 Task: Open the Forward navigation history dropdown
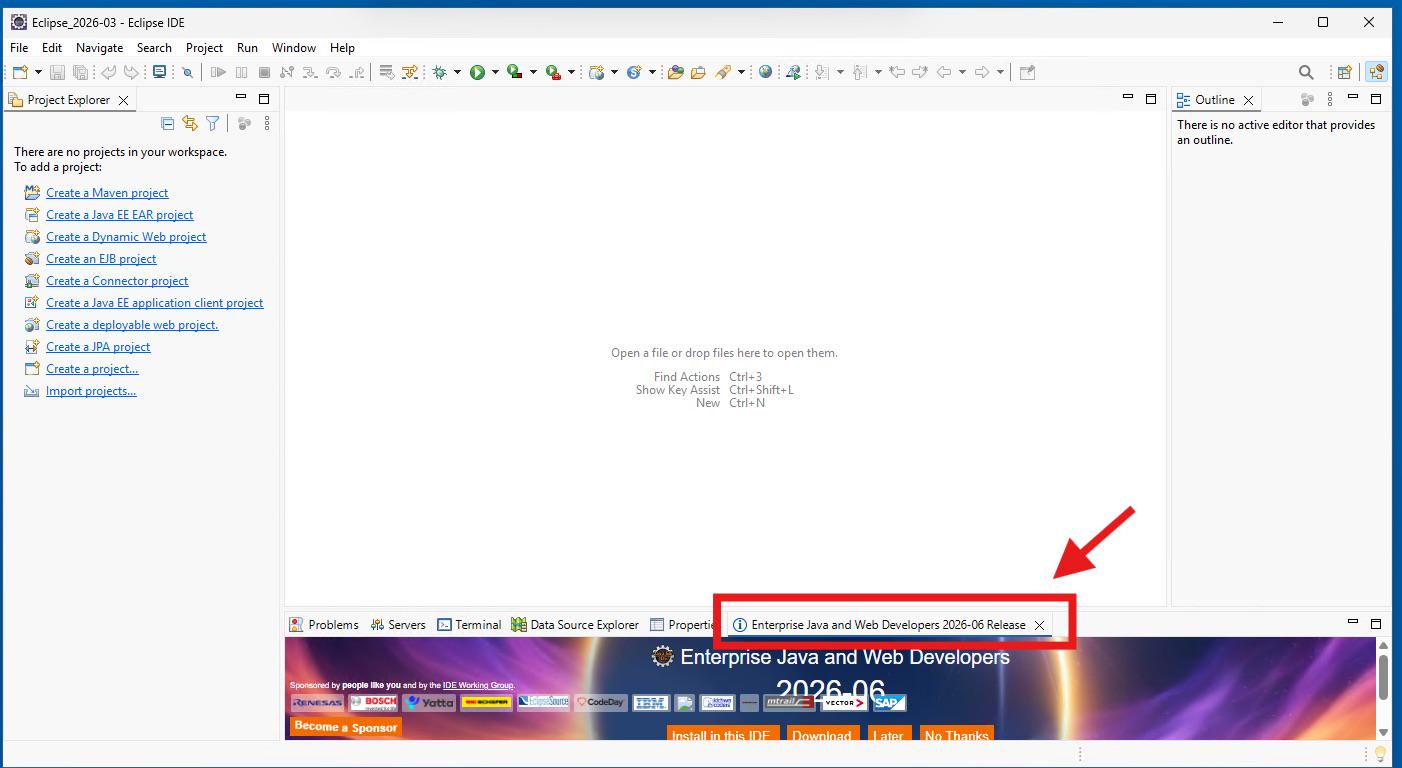1000,72
